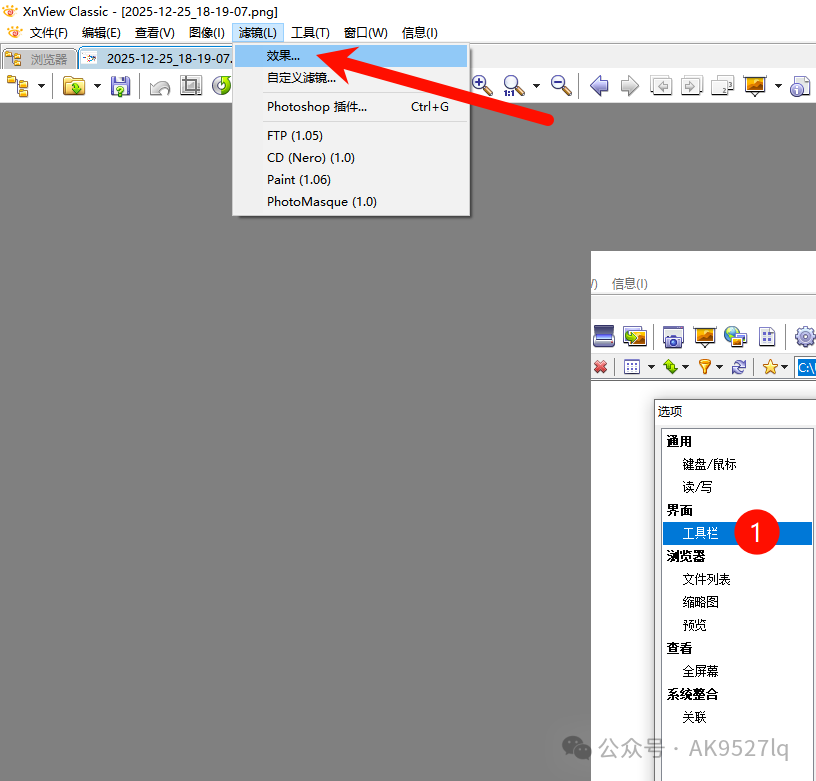Click the red X delete icon
This screenshot has width=816, height=781.
pyautogui.click(x=600, y=367)
